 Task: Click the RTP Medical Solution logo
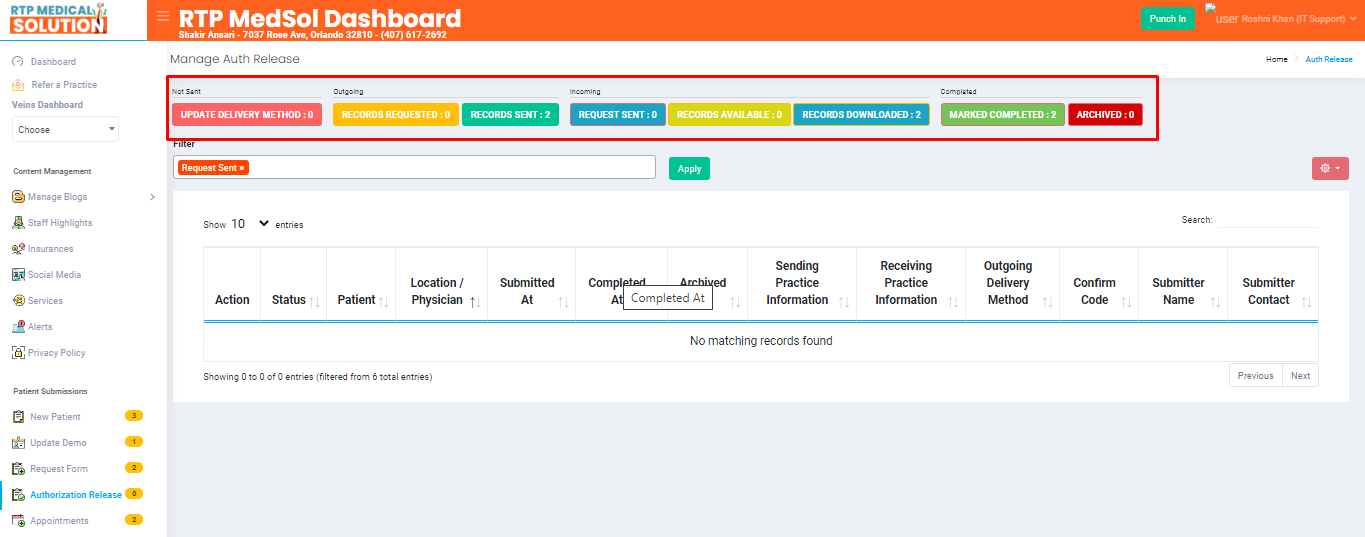57,20
